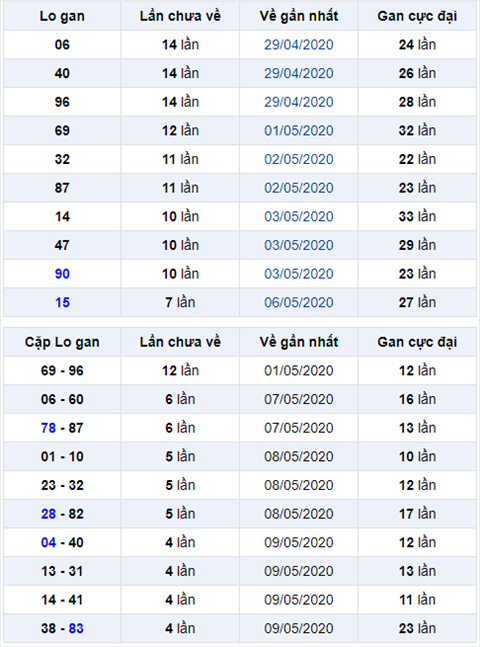This screenshot has width=480, height=647.
Task: Click '6 lần' chưa về for pair 78 - 87
Action: tap(180, 428)
